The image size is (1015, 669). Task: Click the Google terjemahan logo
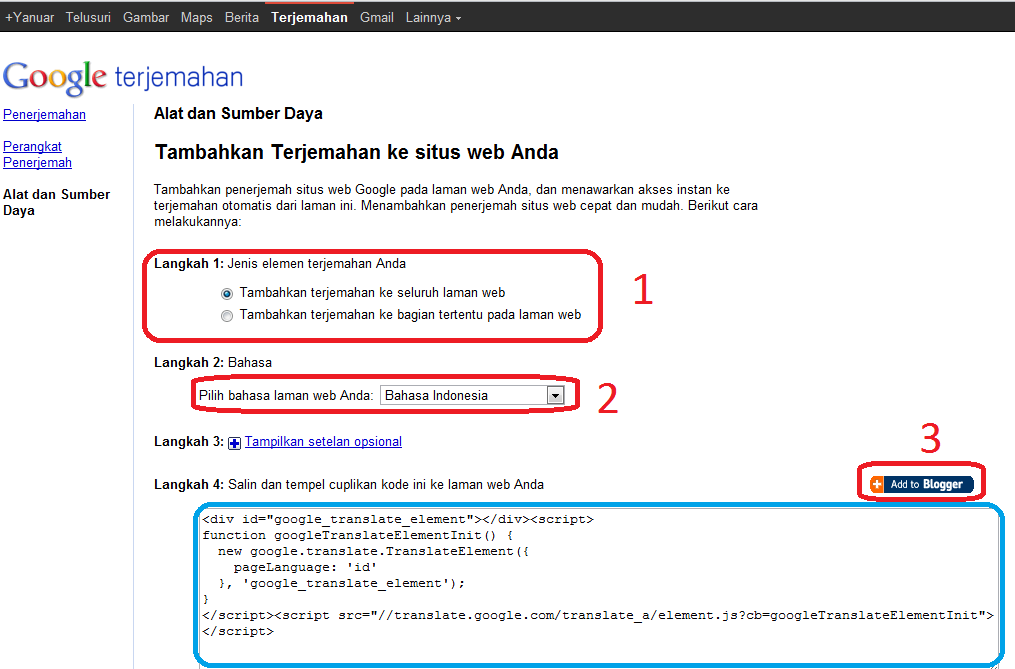(123, 78)
